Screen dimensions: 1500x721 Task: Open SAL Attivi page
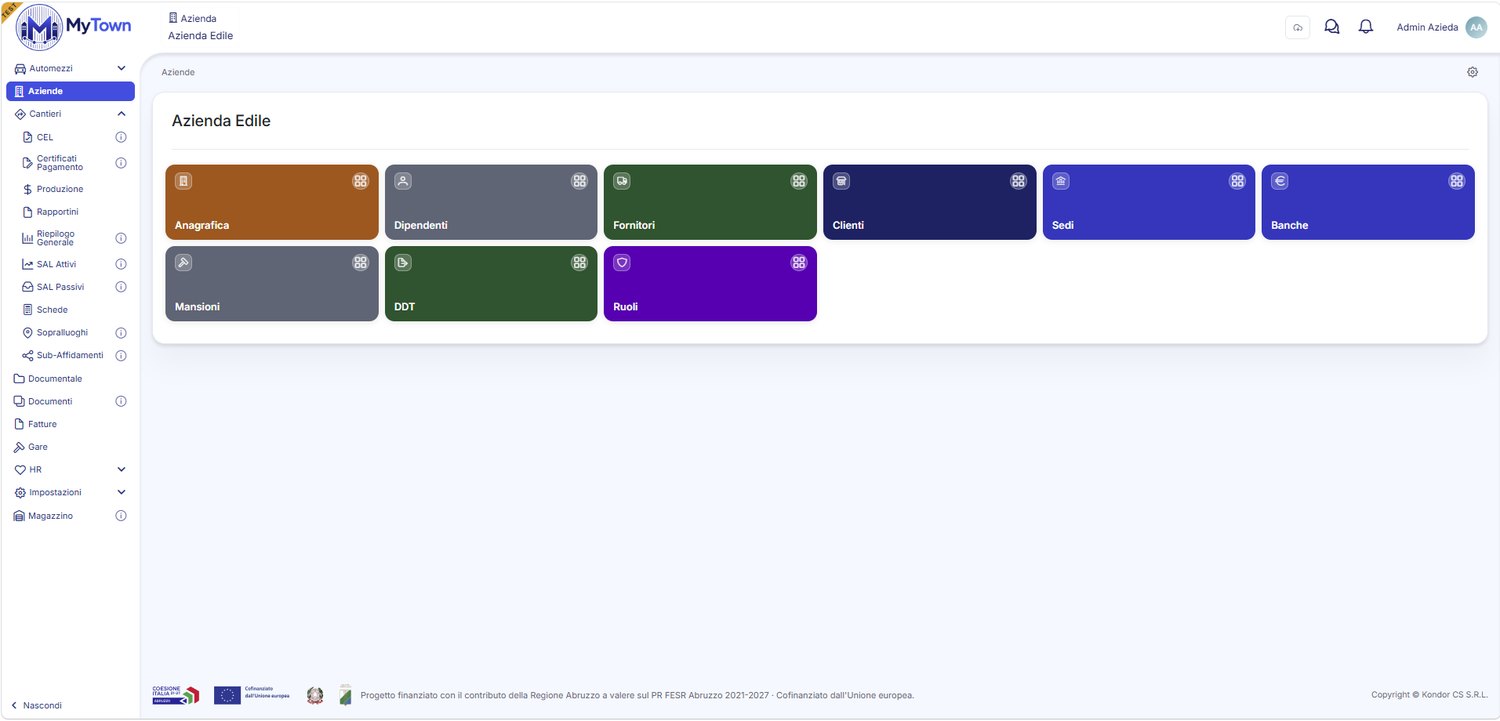(x=56, y=264)
